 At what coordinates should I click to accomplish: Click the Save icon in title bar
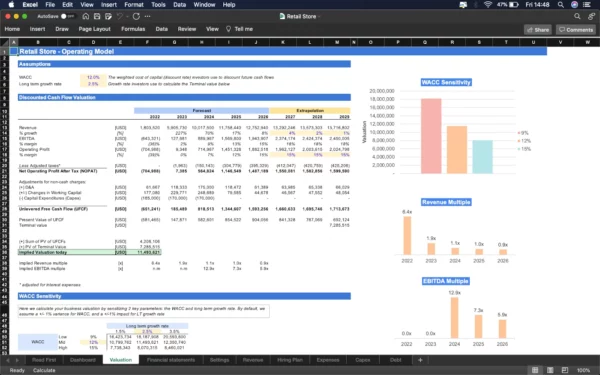pos(97,16)
